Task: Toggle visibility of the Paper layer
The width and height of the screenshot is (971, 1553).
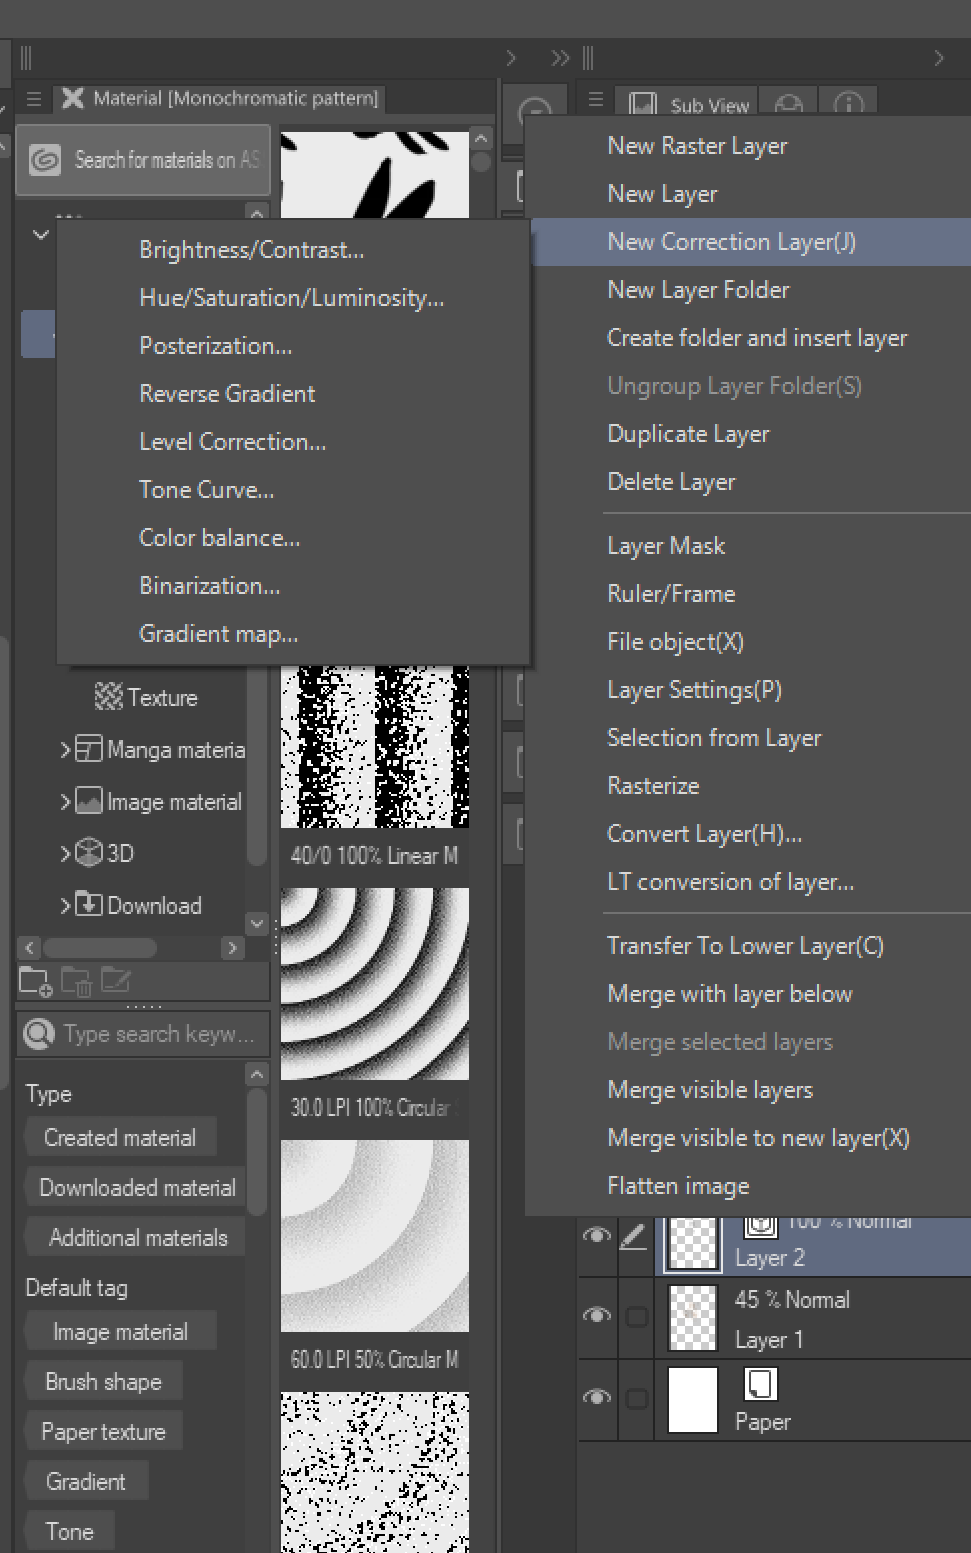Action: coord(597,1397)
